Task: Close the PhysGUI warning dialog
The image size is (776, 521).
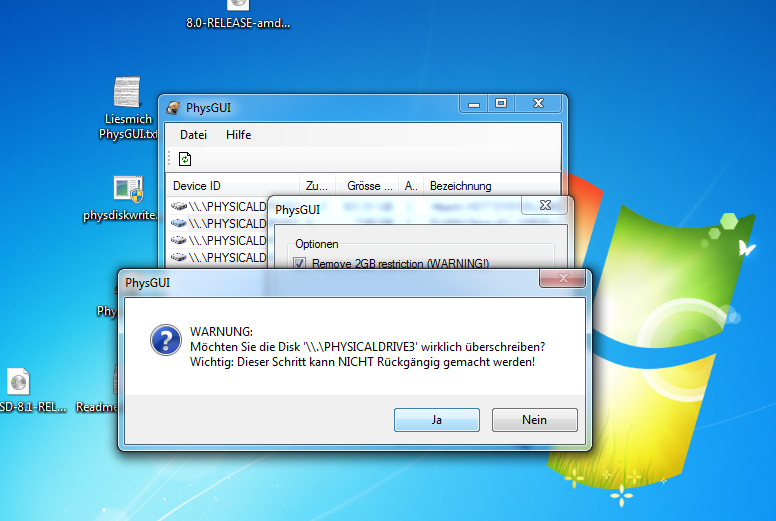Action: pos(563,278)
